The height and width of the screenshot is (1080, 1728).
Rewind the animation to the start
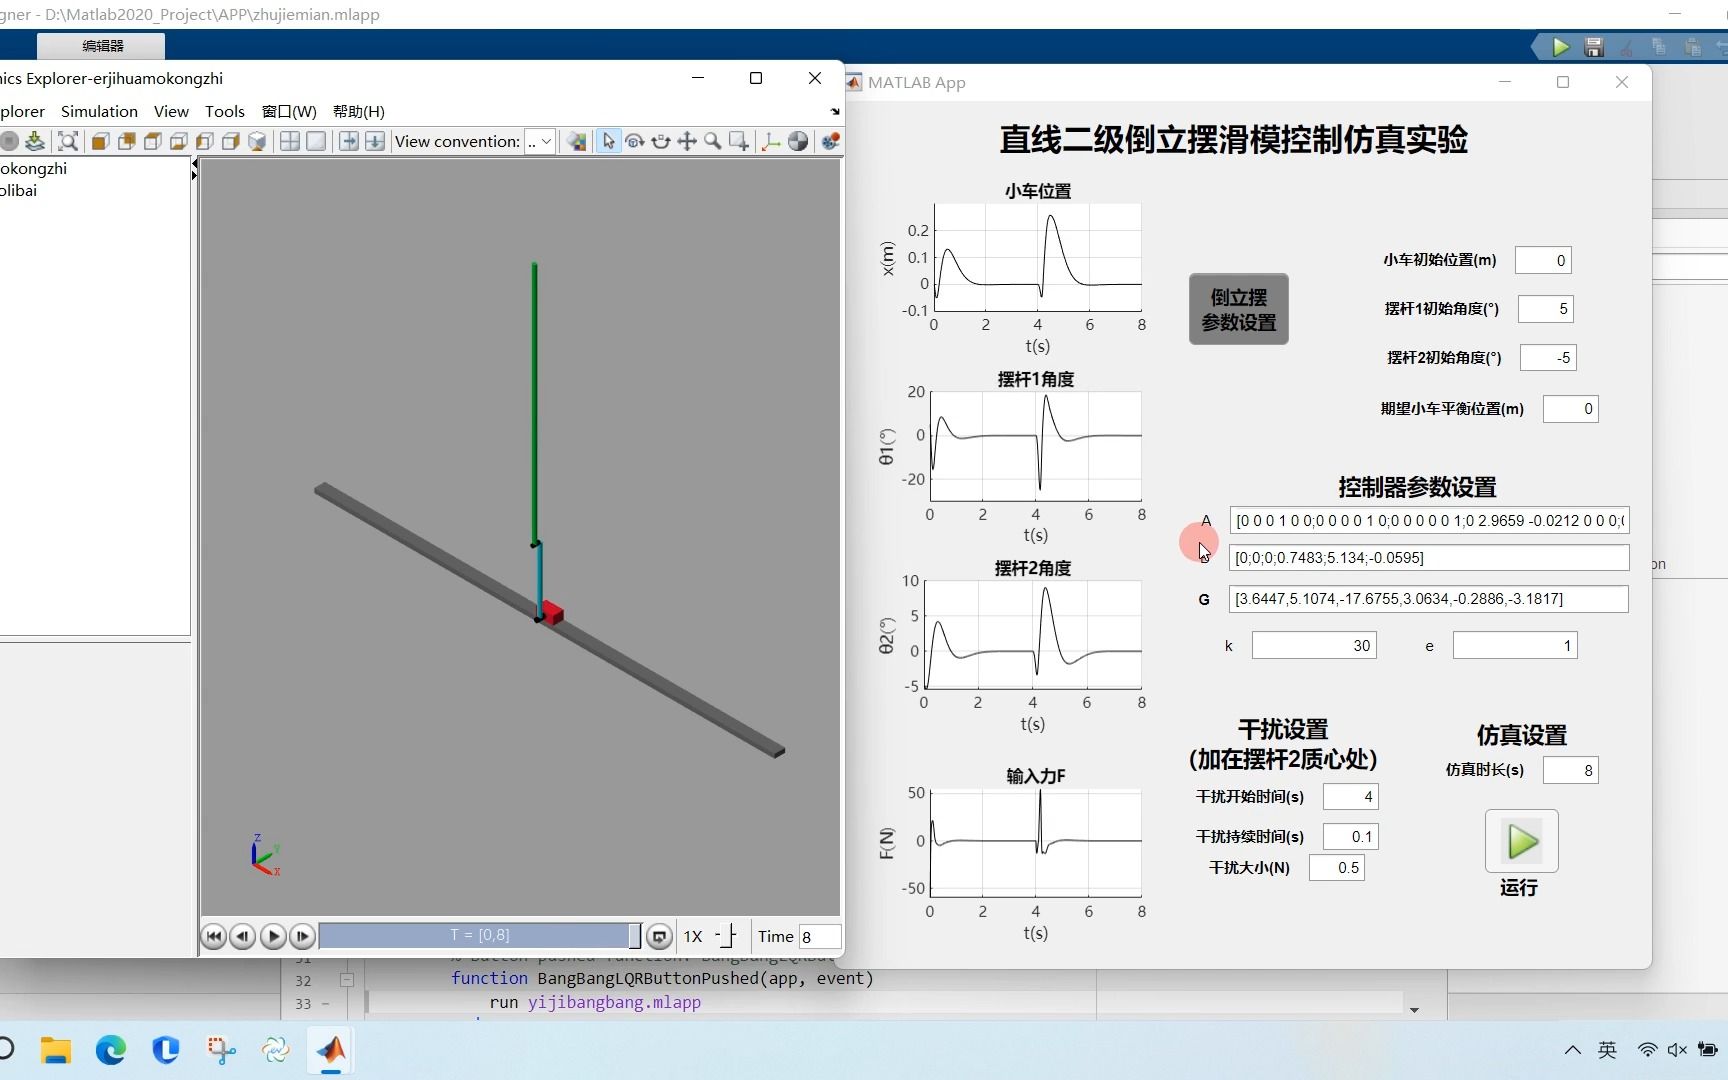click(213, 936)
